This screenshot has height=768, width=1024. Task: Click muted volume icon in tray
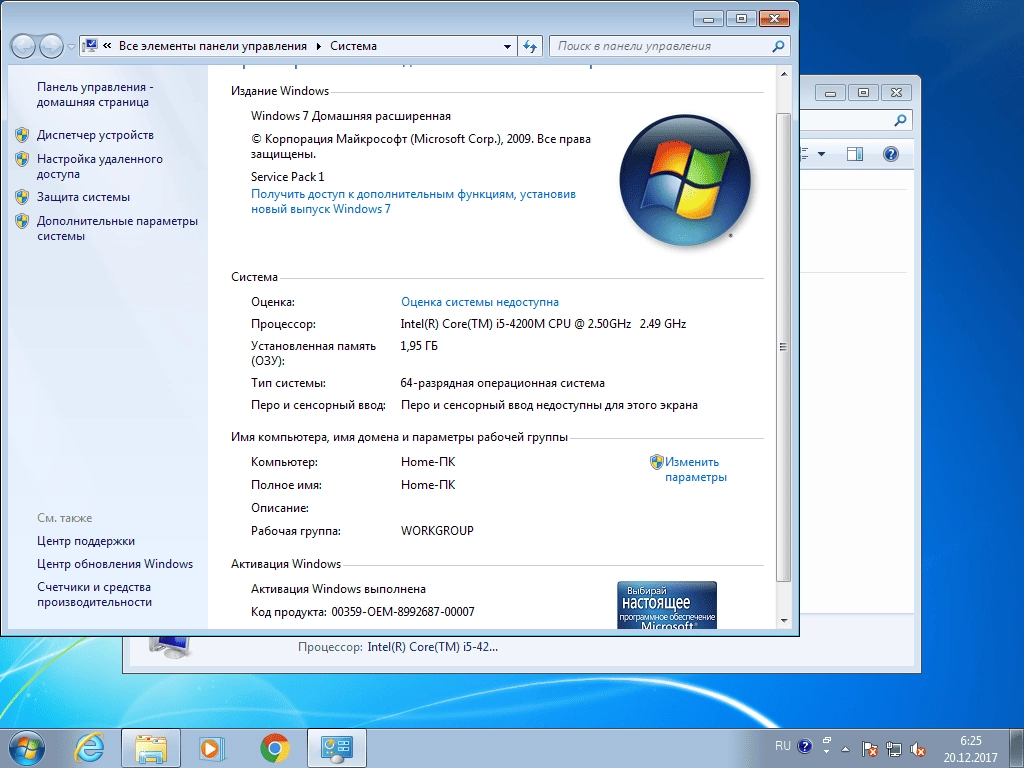(918, 749)
